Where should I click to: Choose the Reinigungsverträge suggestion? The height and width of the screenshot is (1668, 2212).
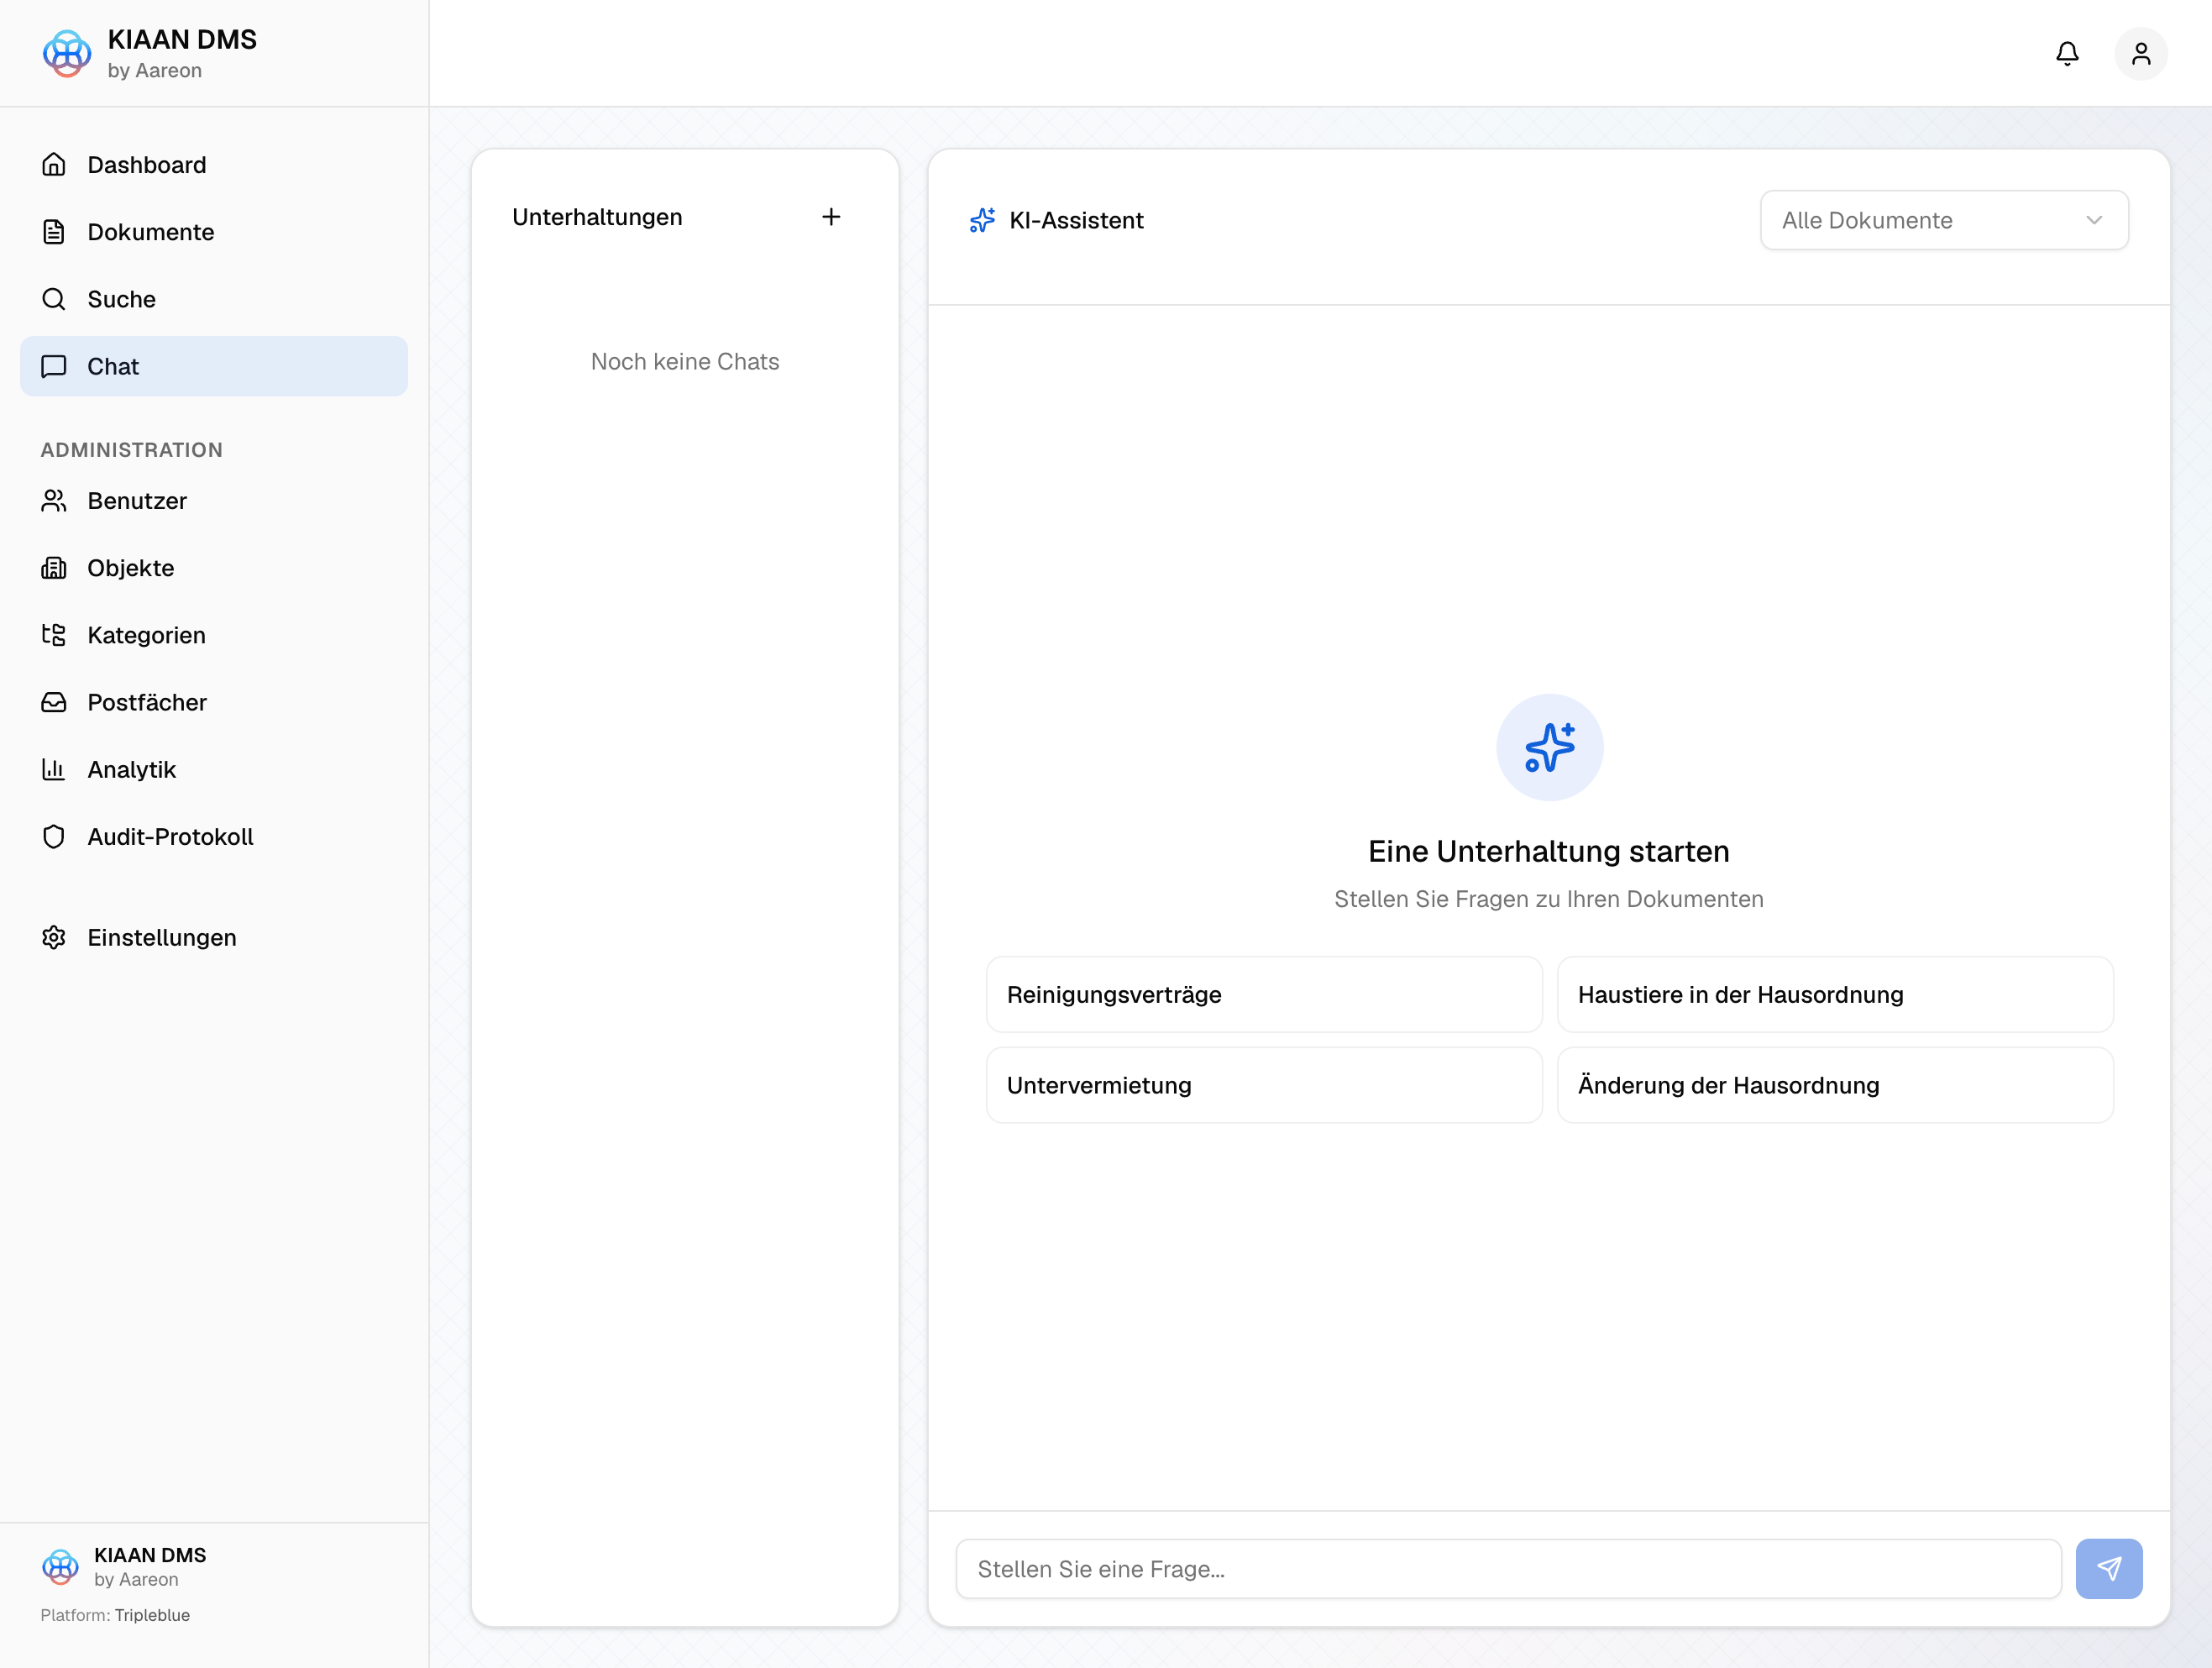[x=1264, y=994]
